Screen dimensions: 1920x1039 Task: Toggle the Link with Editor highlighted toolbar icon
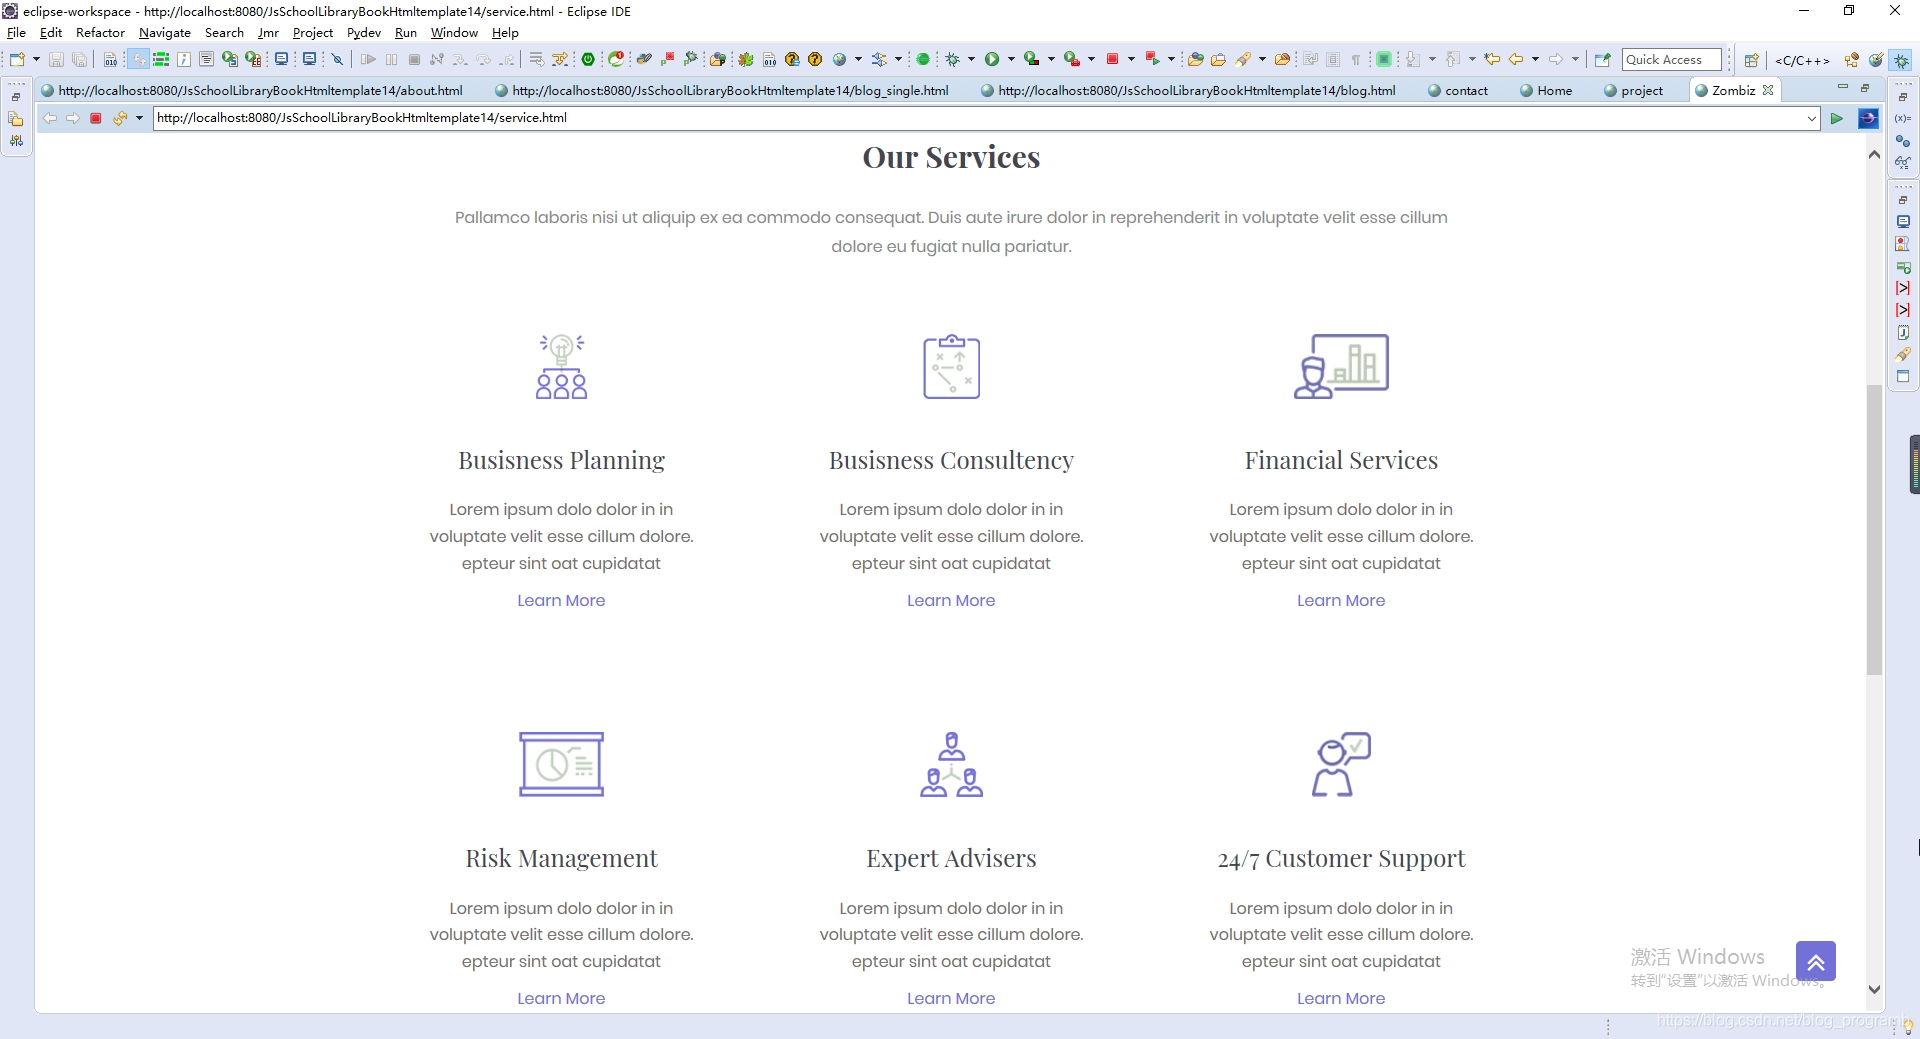(139, 59)
